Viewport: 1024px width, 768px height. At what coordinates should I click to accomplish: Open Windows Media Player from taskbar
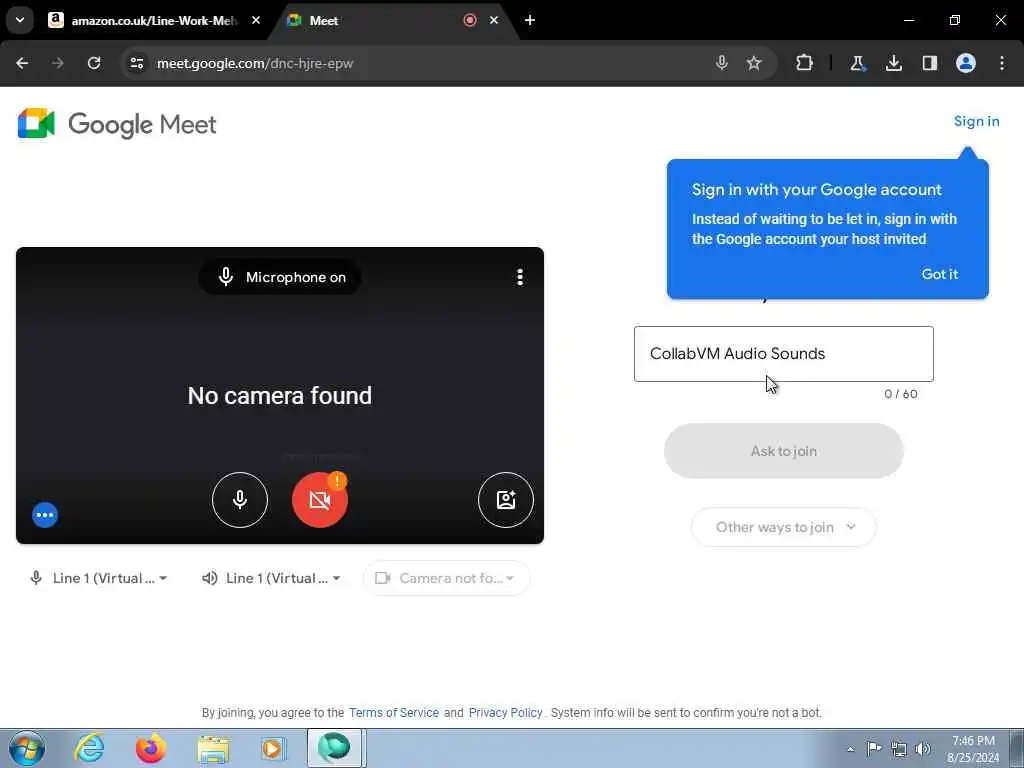coord(273,748)
